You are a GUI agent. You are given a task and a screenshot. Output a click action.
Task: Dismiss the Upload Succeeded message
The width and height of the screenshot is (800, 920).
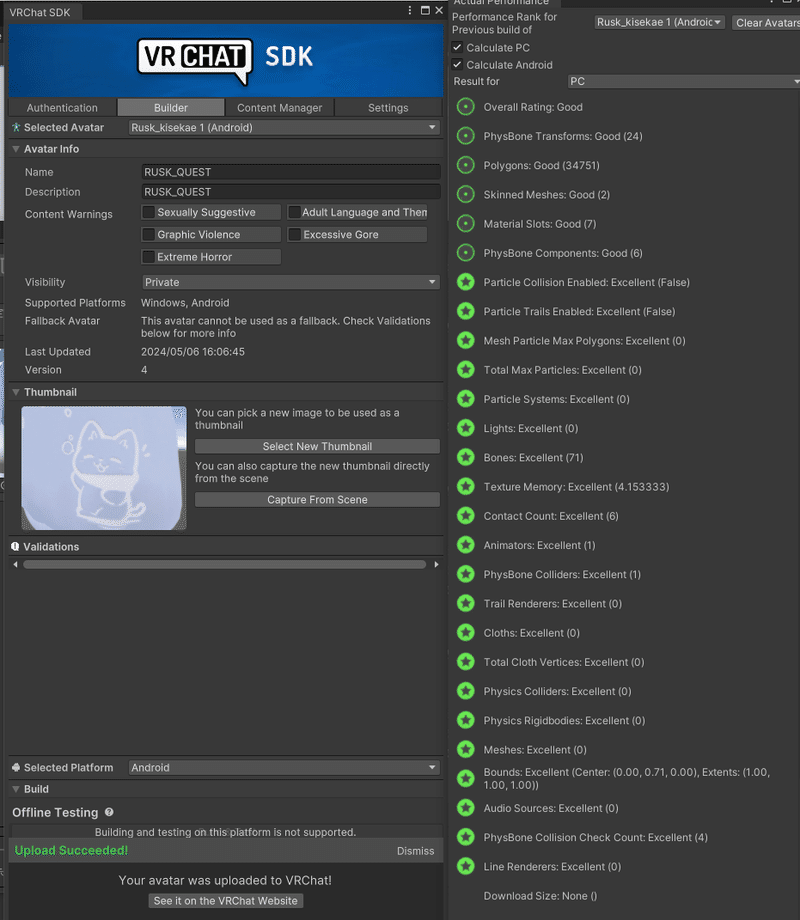[x=416, y=851]
